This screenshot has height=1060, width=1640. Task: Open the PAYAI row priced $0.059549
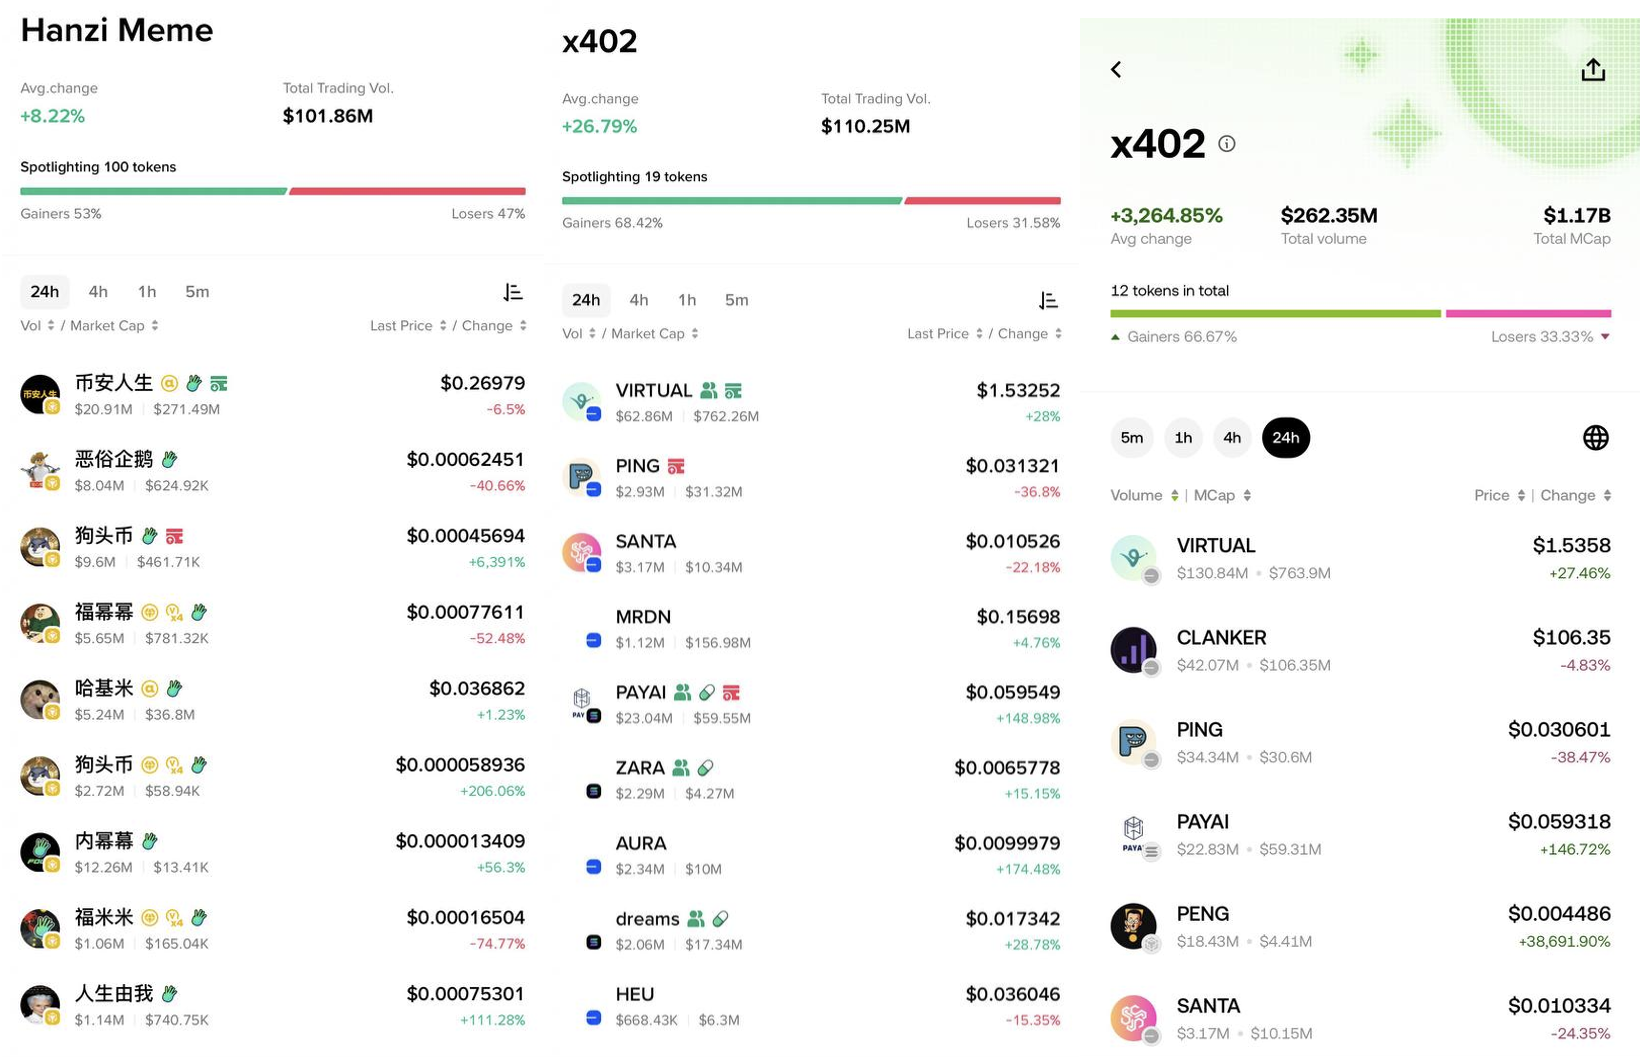coord(811,704)
